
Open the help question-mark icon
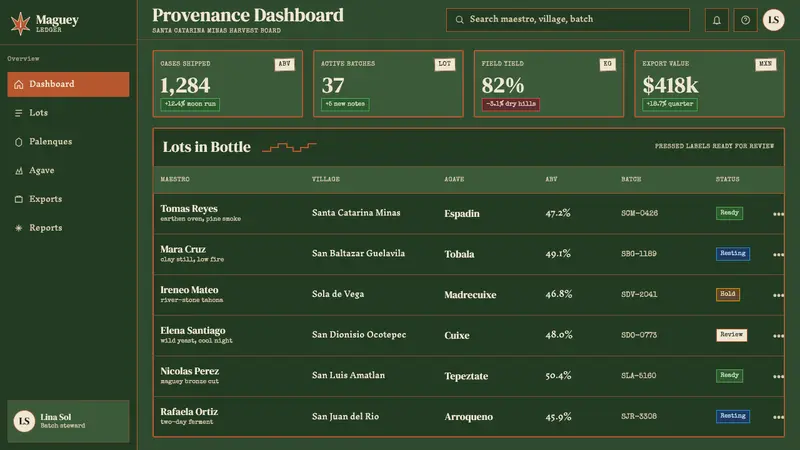pyautogui.click(x=745, y=20)
